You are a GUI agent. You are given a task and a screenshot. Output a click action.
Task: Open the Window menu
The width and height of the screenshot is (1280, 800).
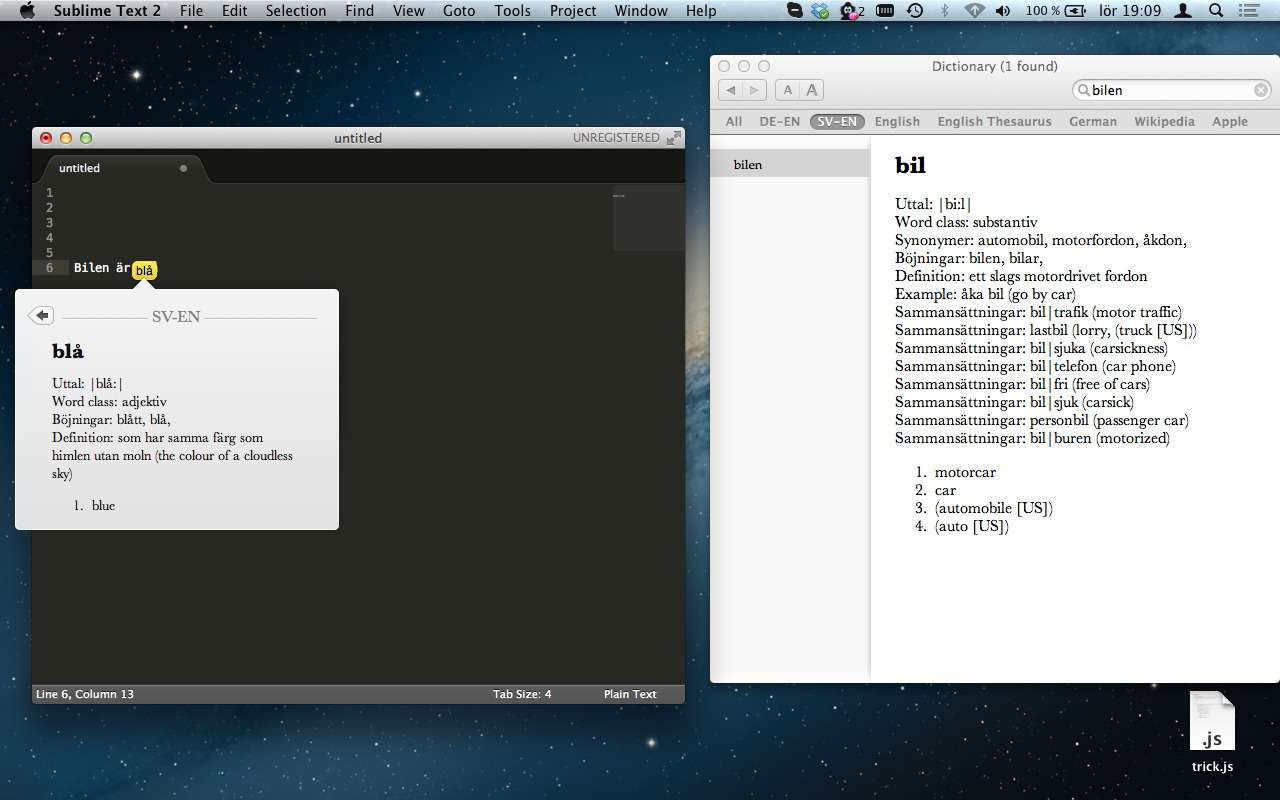(x=641, y=10)
